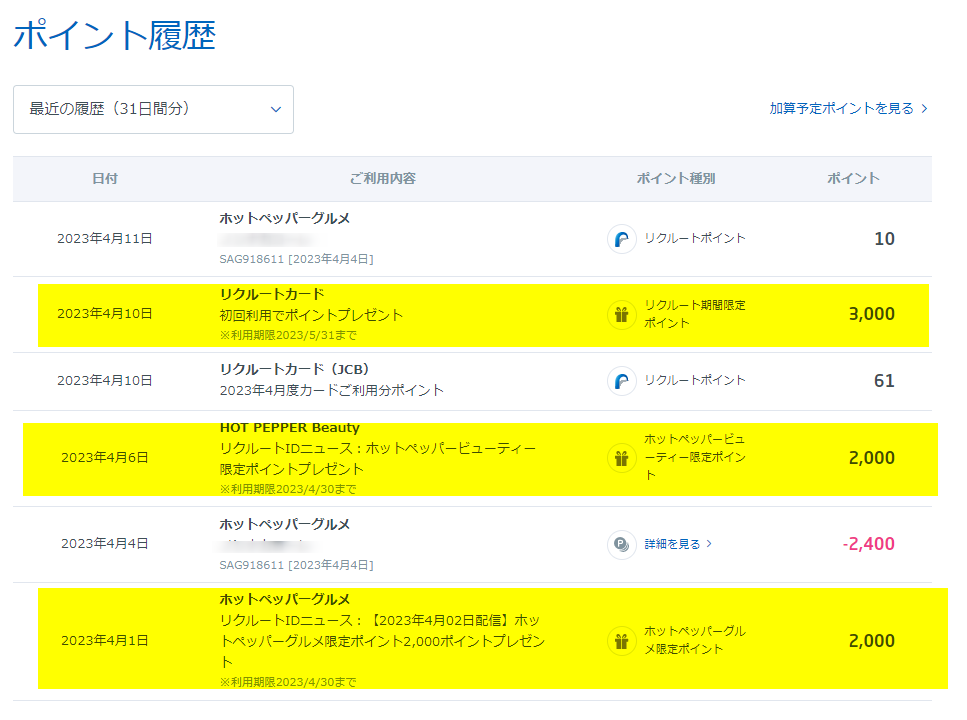
Task: Click 詳細を見る in the -2,400 row
Action: click(678, 544)
